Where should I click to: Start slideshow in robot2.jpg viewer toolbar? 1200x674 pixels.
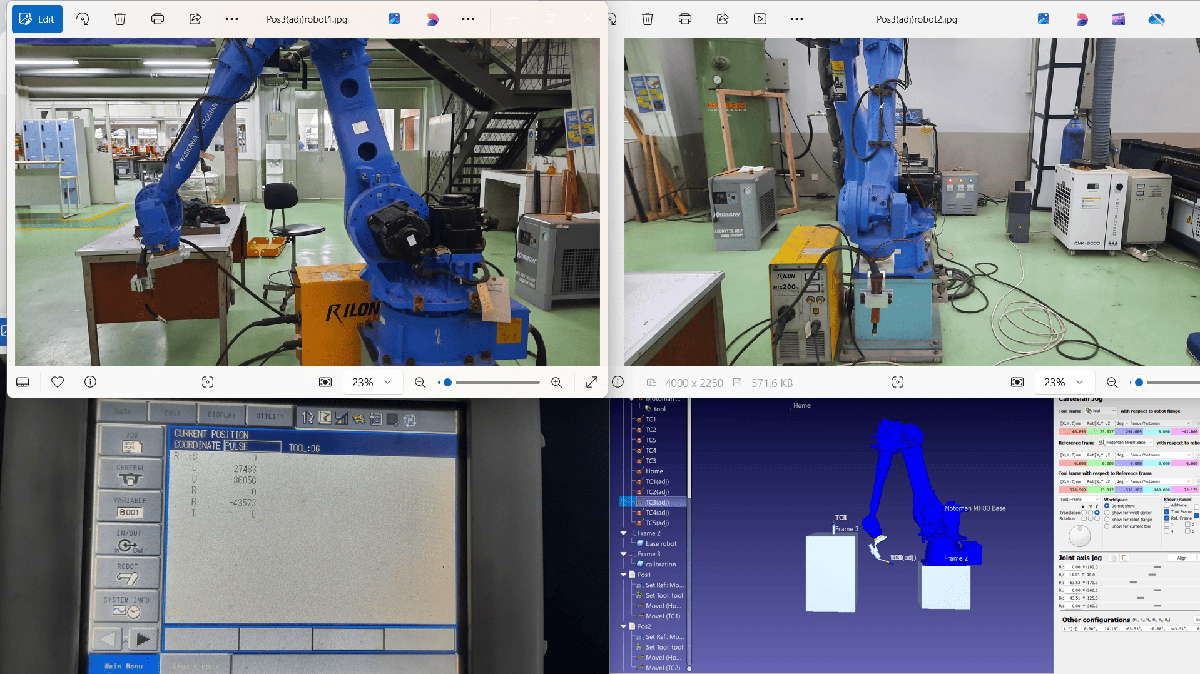point(760,19)
